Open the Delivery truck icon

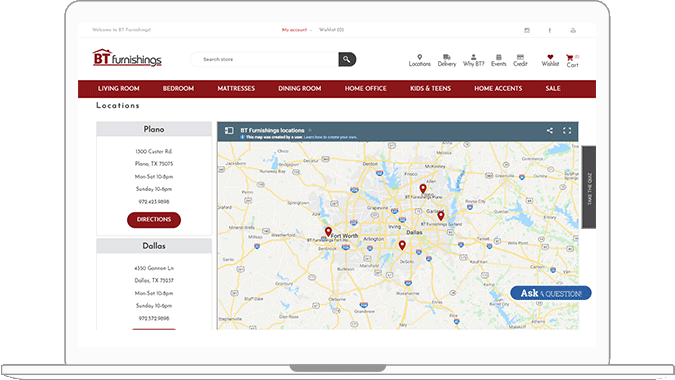click(x=447, y=57)
